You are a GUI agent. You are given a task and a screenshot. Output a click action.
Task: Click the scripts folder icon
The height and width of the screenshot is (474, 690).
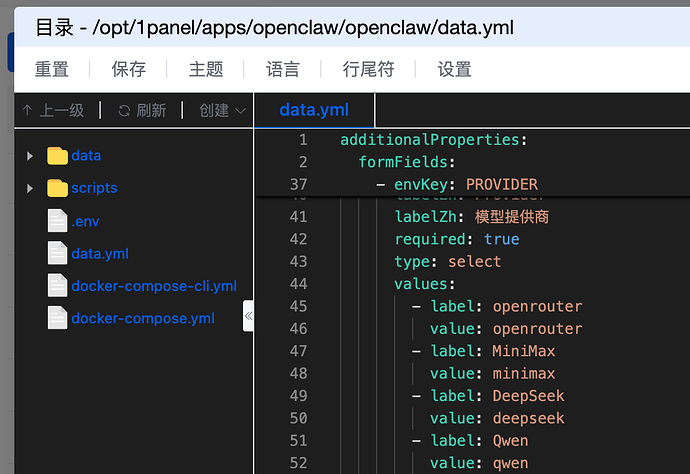pos(57,188)
